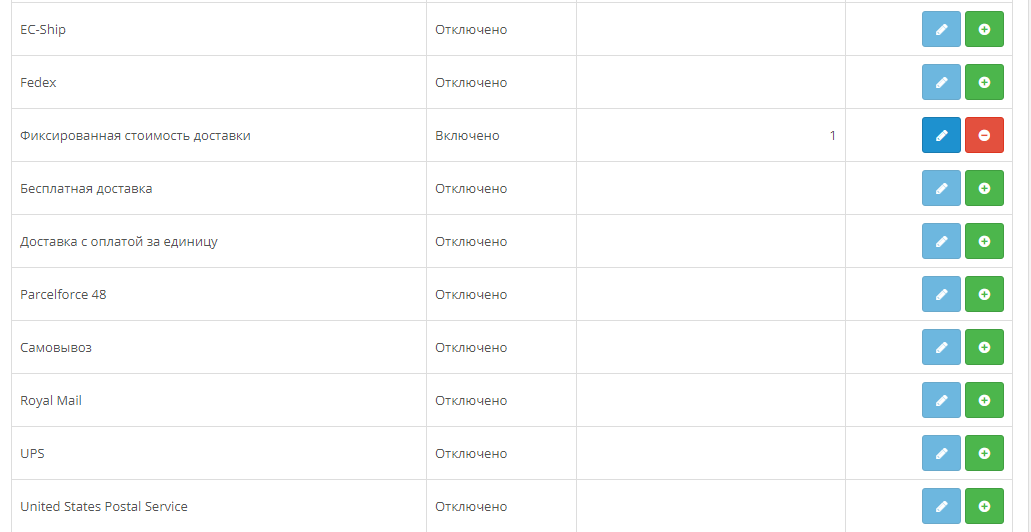Screen dimensions: 1031x532
Task: Install Доставка с оплатой за единицу
Action: pos(984,242)
